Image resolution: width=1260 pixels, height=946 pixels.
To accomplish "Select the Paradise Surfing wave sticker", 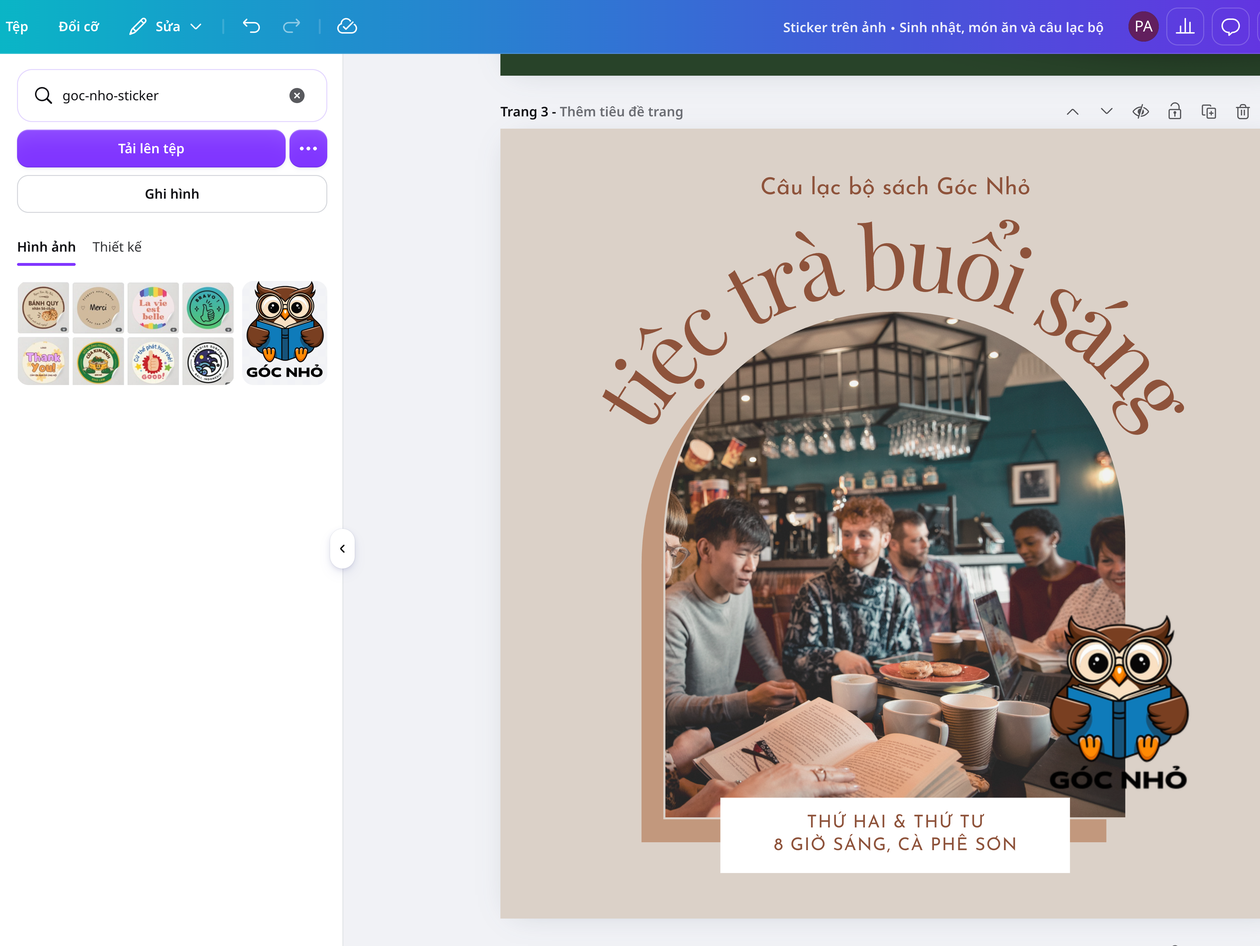I will tap(208, 360).
